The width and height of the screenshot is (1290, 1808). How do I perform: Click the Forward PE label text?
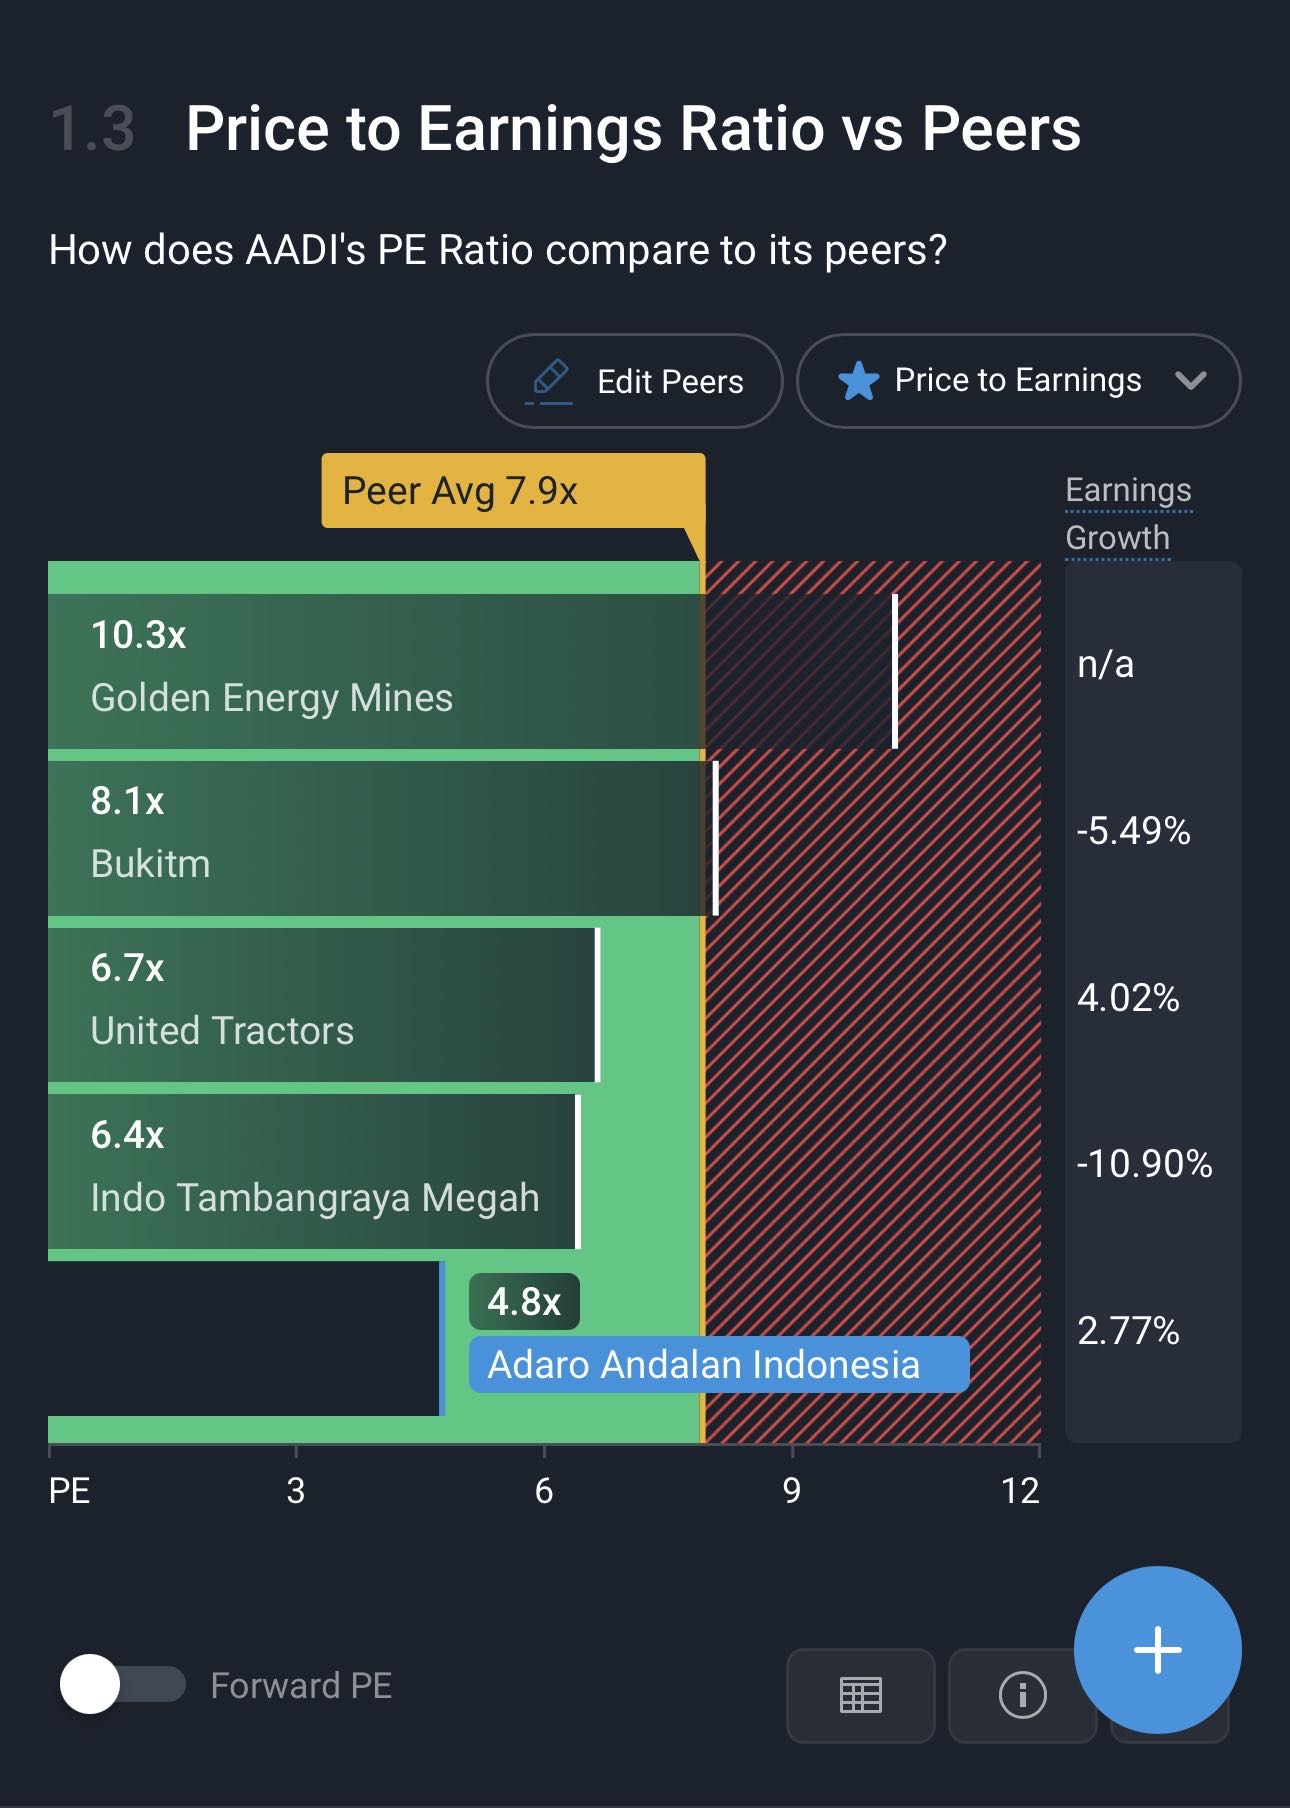click(301, 1686)
